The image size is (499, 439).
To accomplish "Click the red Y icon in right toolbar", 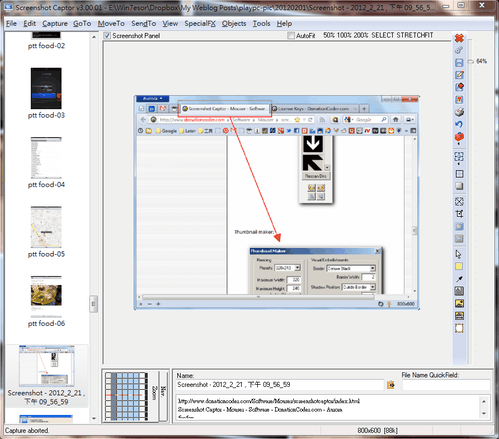I will click(x=459, y=99).
